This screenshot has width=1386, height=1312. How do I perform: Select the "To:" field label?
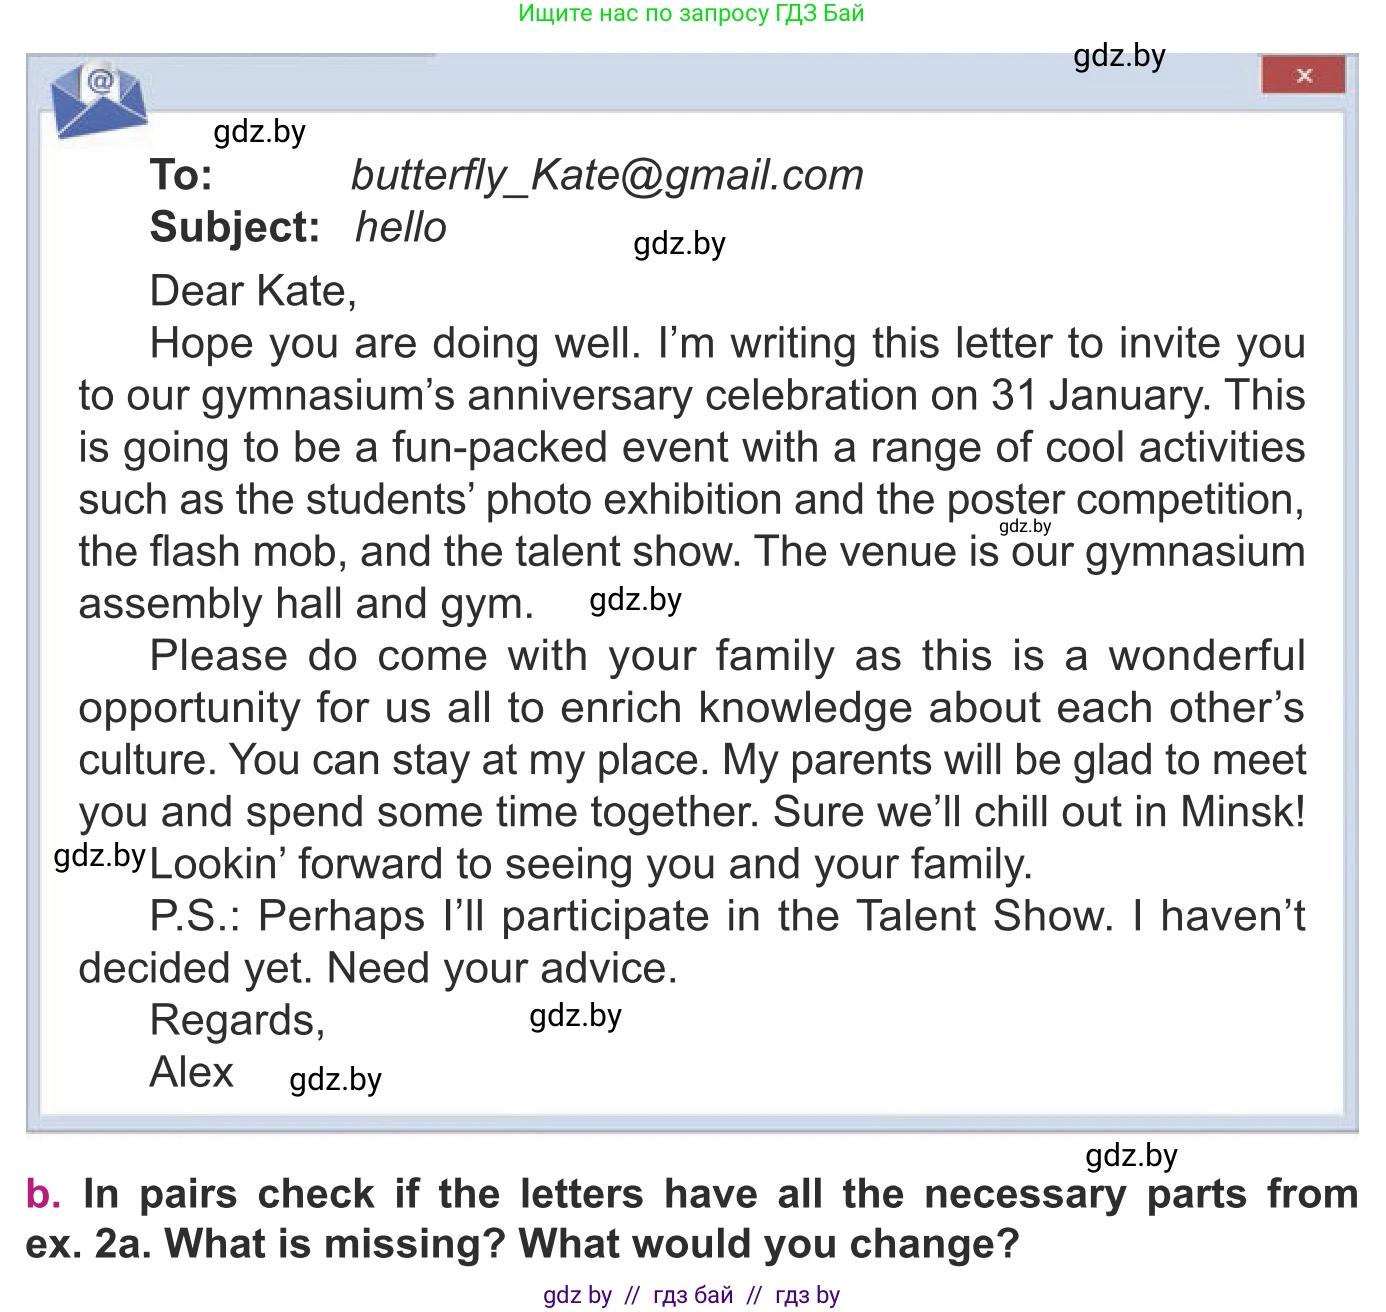pos(181,175)
